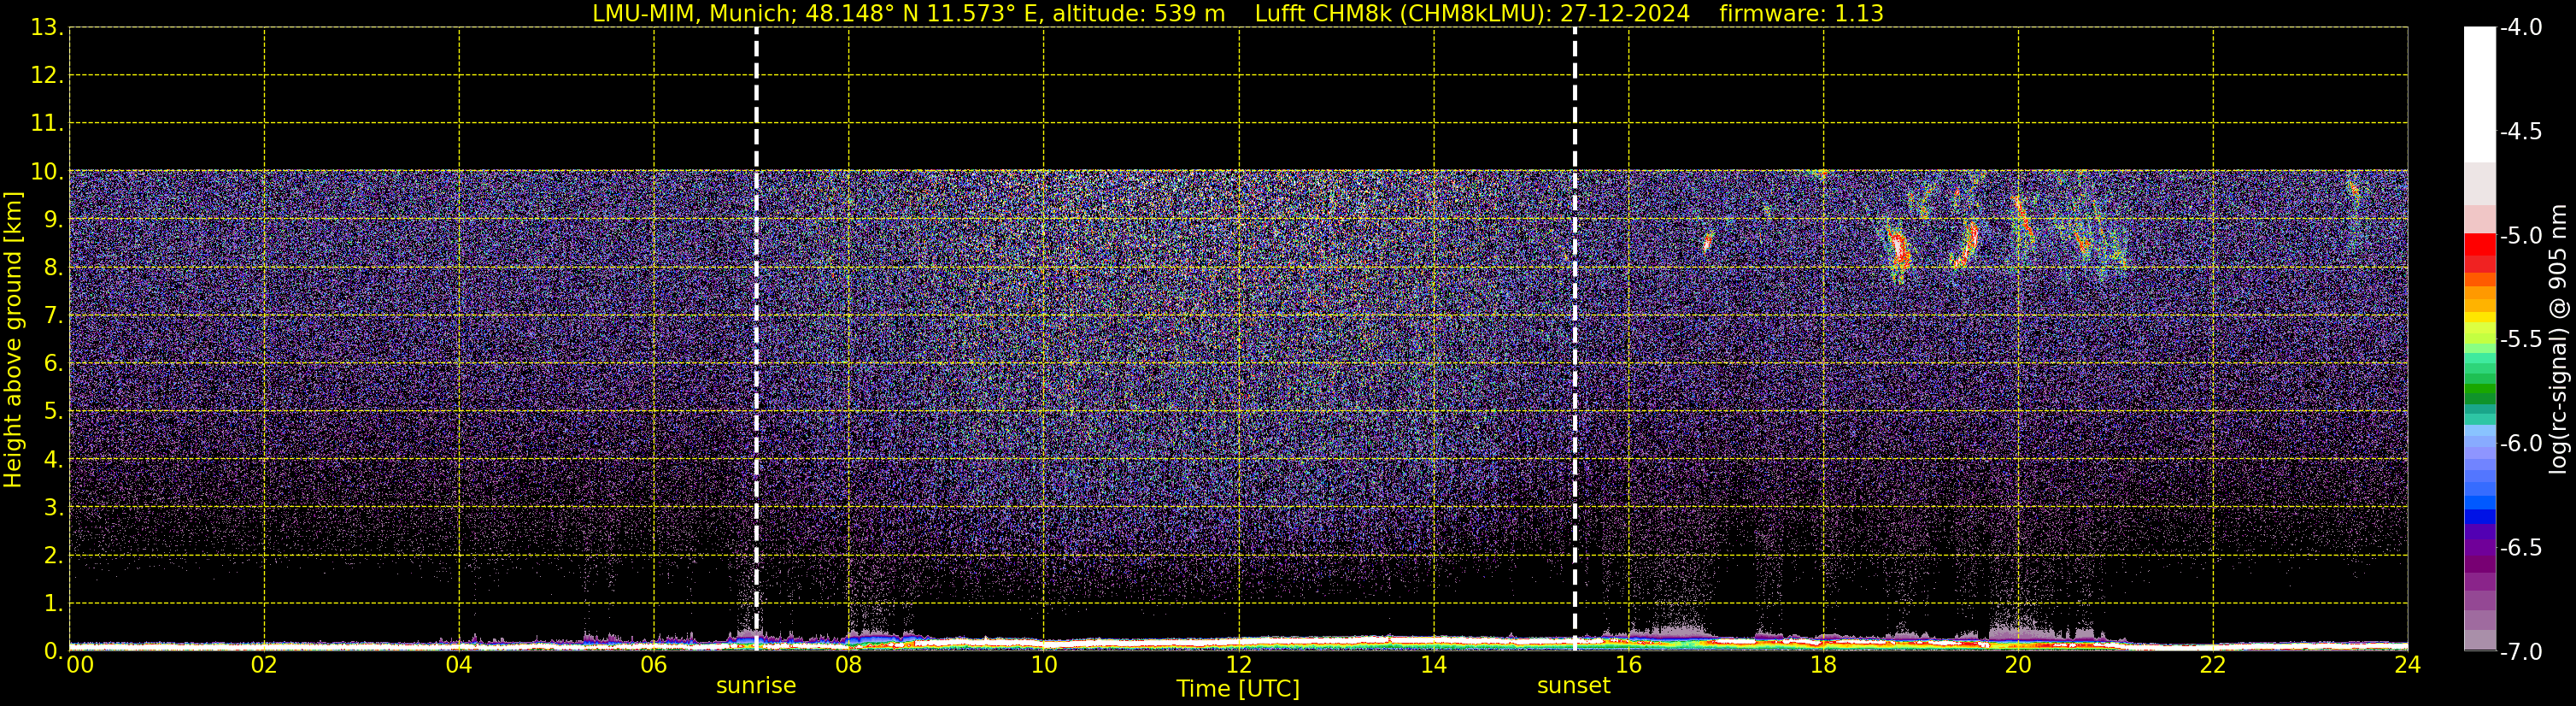Click height-axis tick label '6.'
2576x706 pixels.
tap(53, 364)
